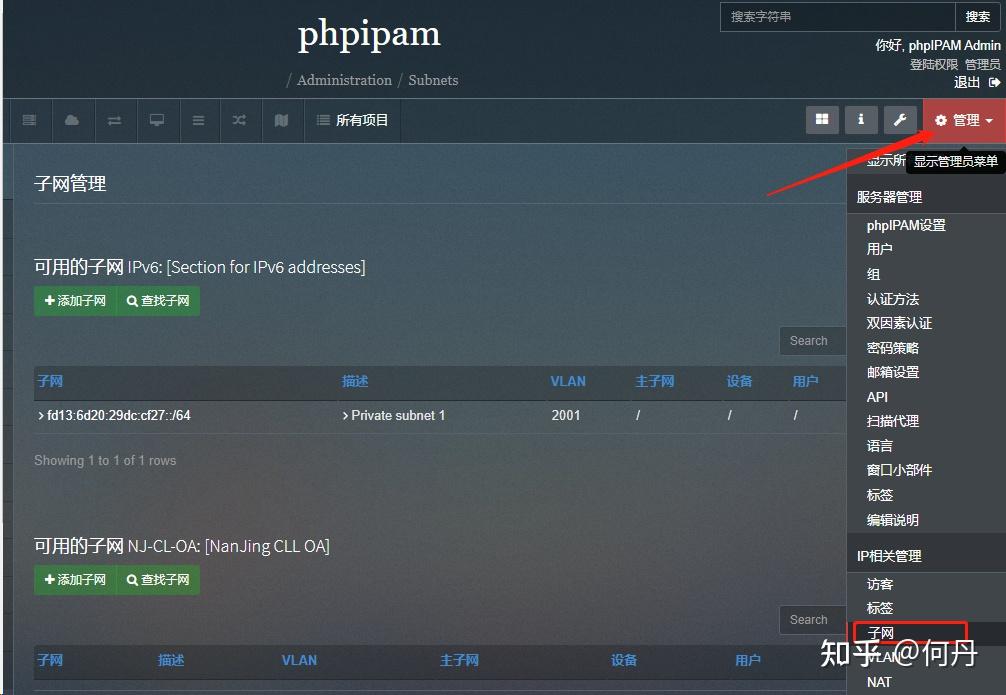Open the folded map icon in toolbar
This screenshot has height=695, width=1006.
pos(281,120)
